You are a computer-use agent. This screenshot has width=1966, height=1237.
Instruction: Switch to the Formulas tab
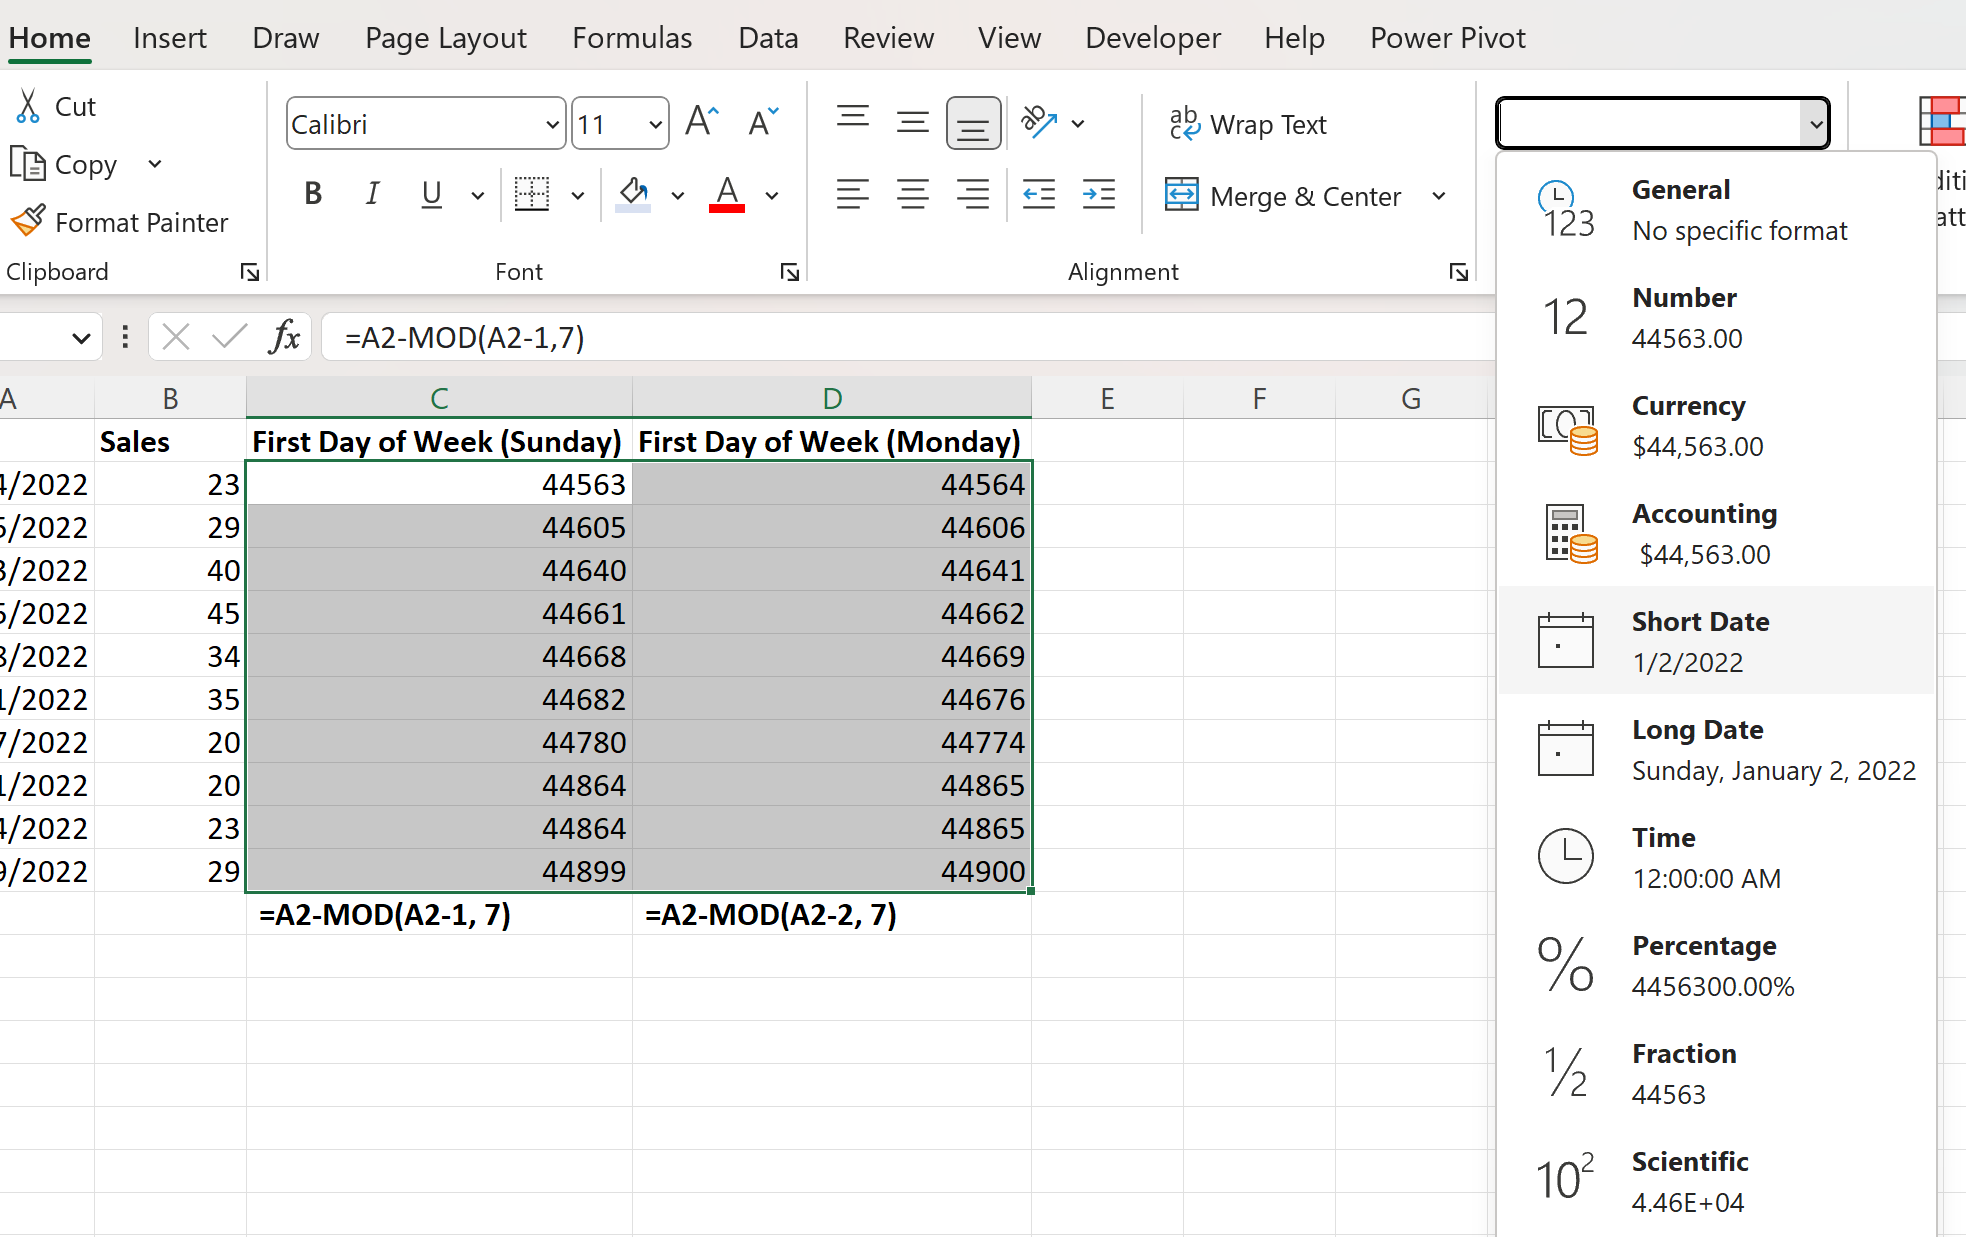(x=632, y=37)
